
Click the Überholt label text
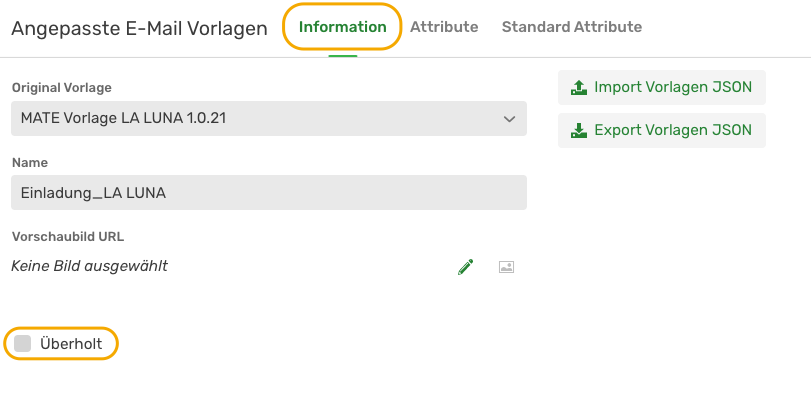71,344
